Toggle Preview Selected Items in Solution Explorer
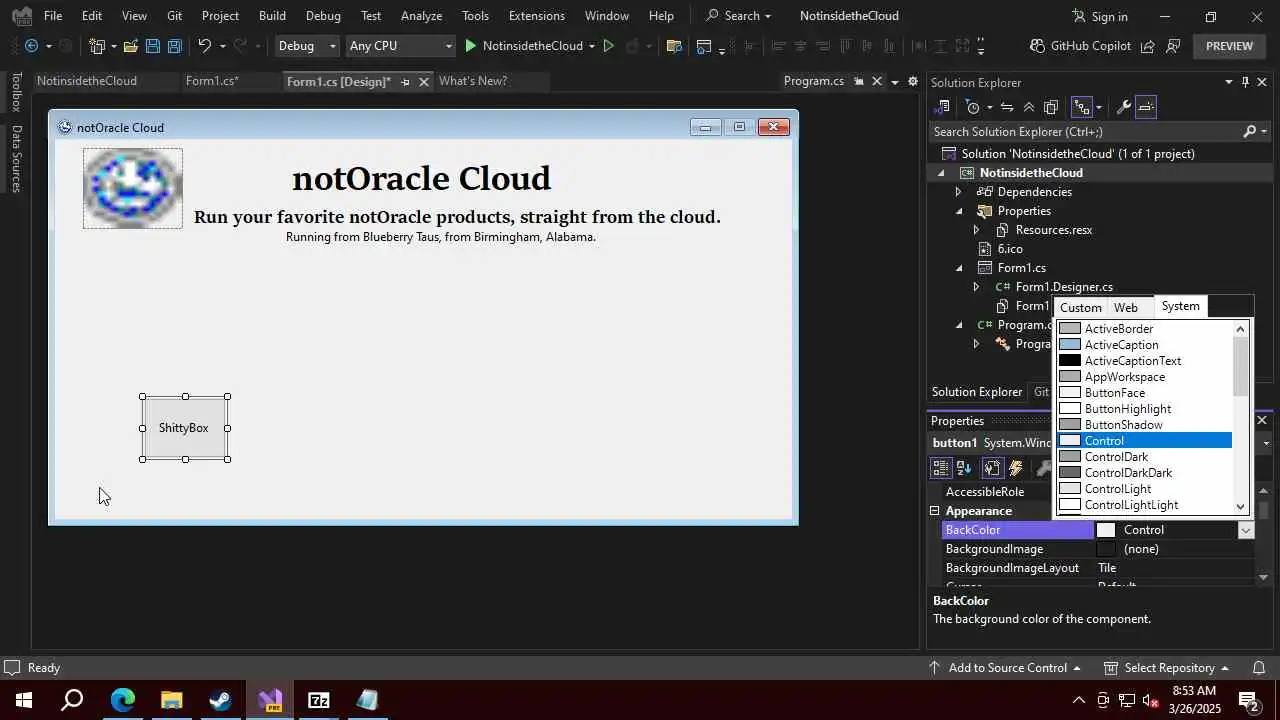Image resolution: width=1280 pixels, height=720 pixels. click(x=1146, y=107)
